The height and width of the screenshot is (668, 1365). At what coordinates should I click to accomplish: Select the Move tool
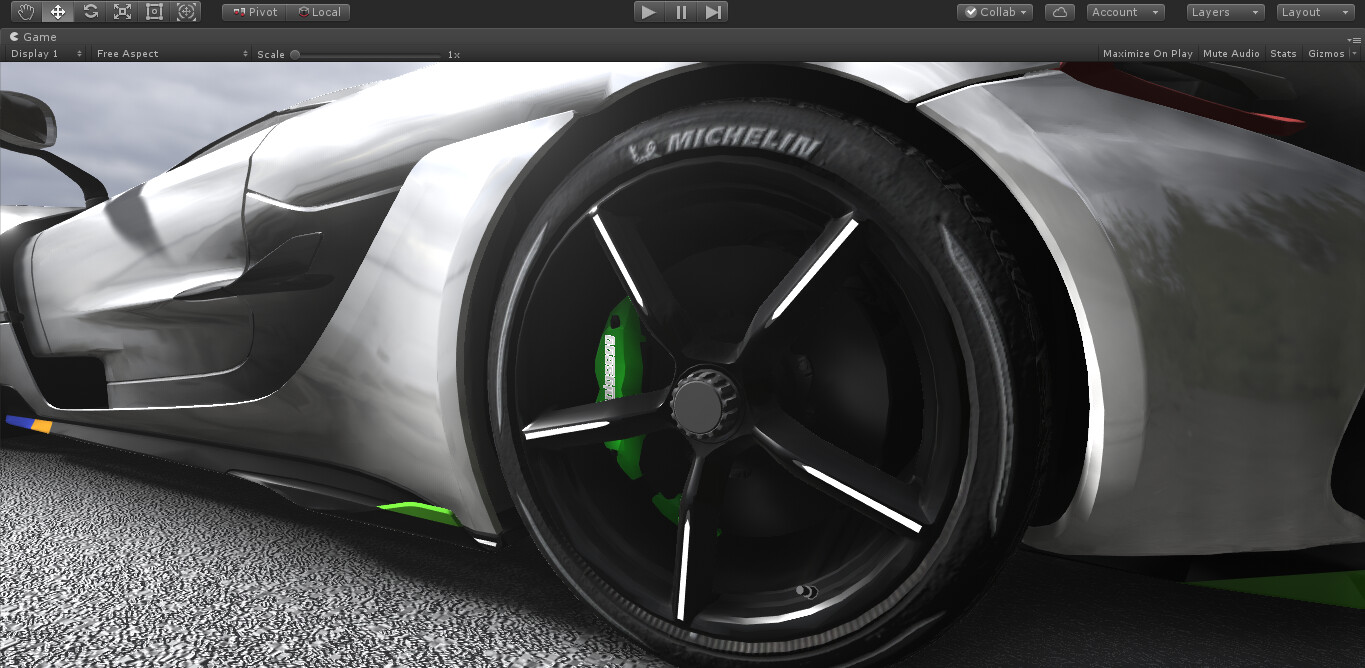tap(58, 12)
